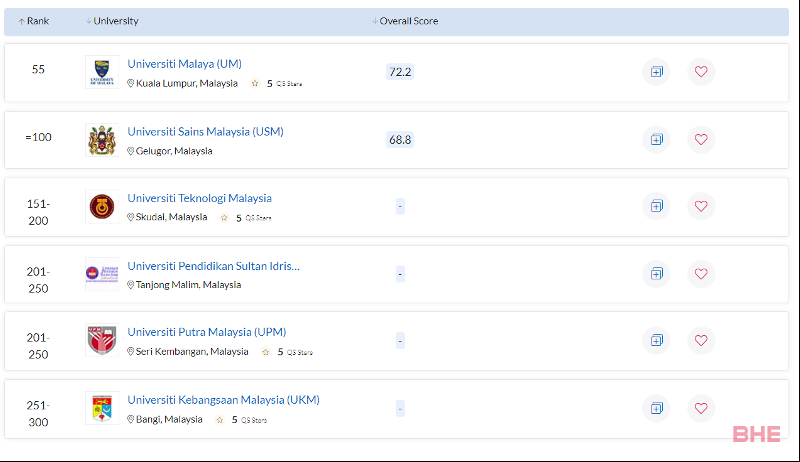Click 5 QS Stars badge for Universiti Teknologi
This screenshot has width=800, height=462.
245,218
